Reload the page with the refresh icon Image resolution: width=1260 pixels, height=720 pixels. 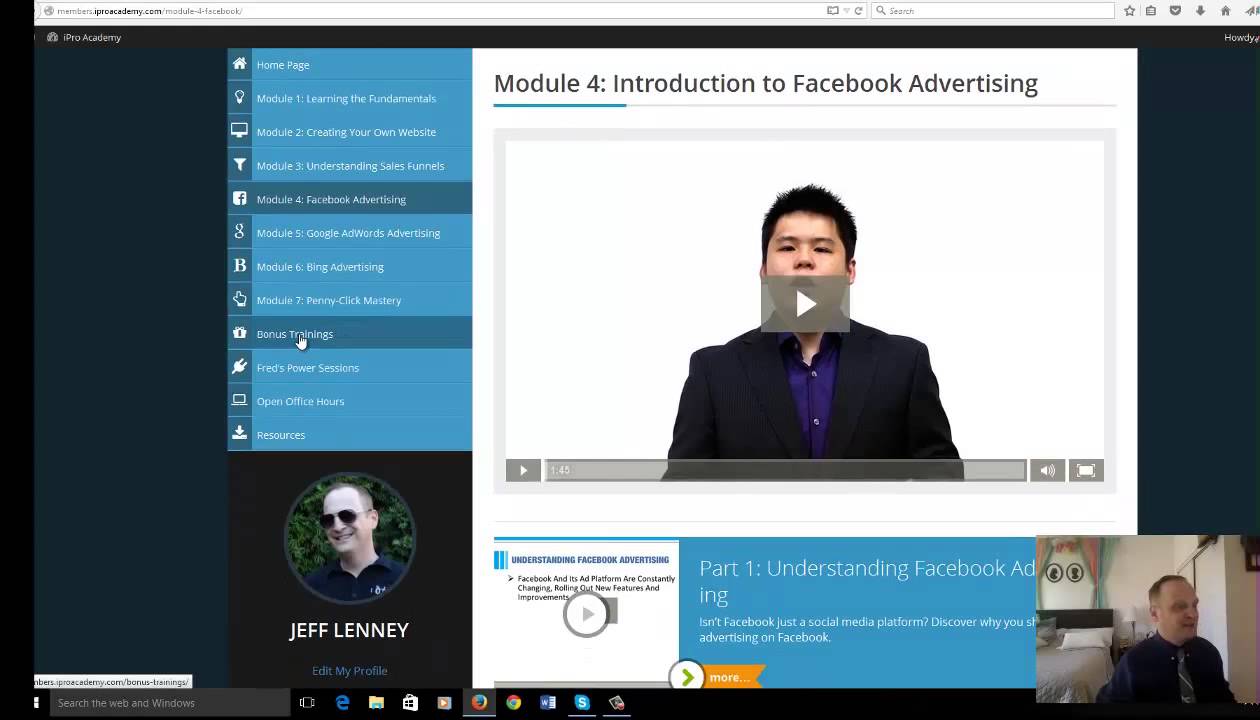coord(858,10)
